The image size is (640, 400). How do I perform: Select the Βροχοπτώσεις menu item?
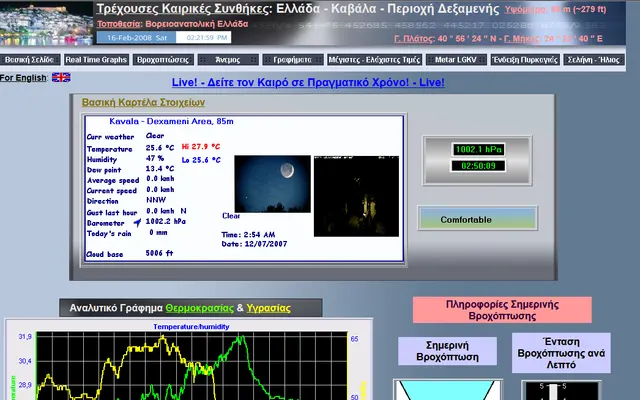coord(163,60)
